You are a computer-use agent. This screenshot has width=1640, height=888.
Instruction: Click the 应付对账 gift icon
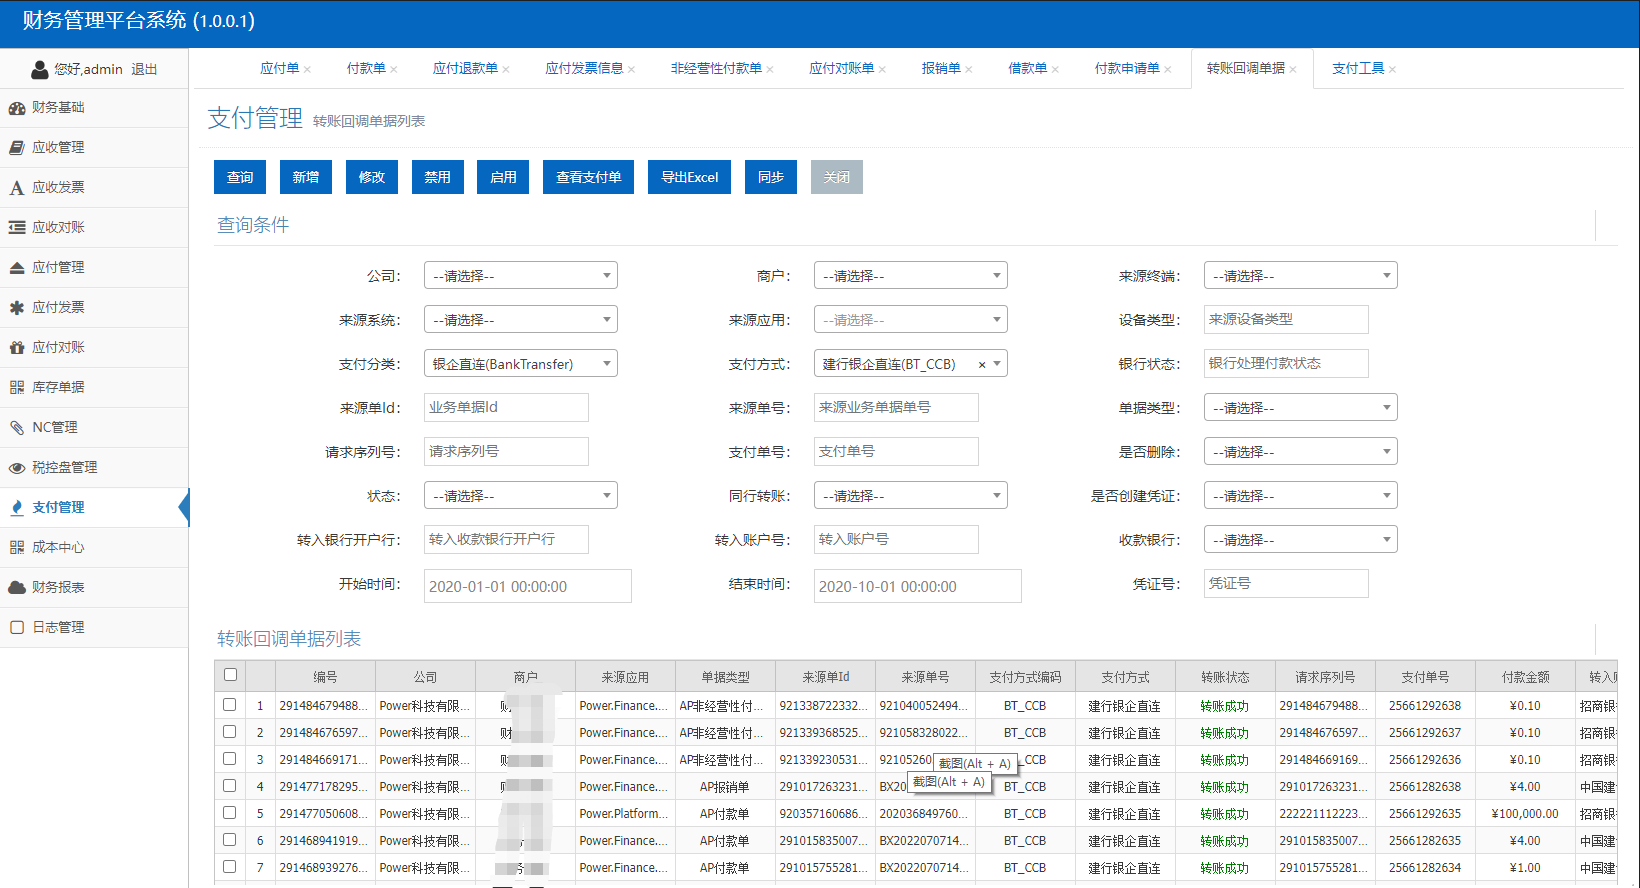(17, 348)
